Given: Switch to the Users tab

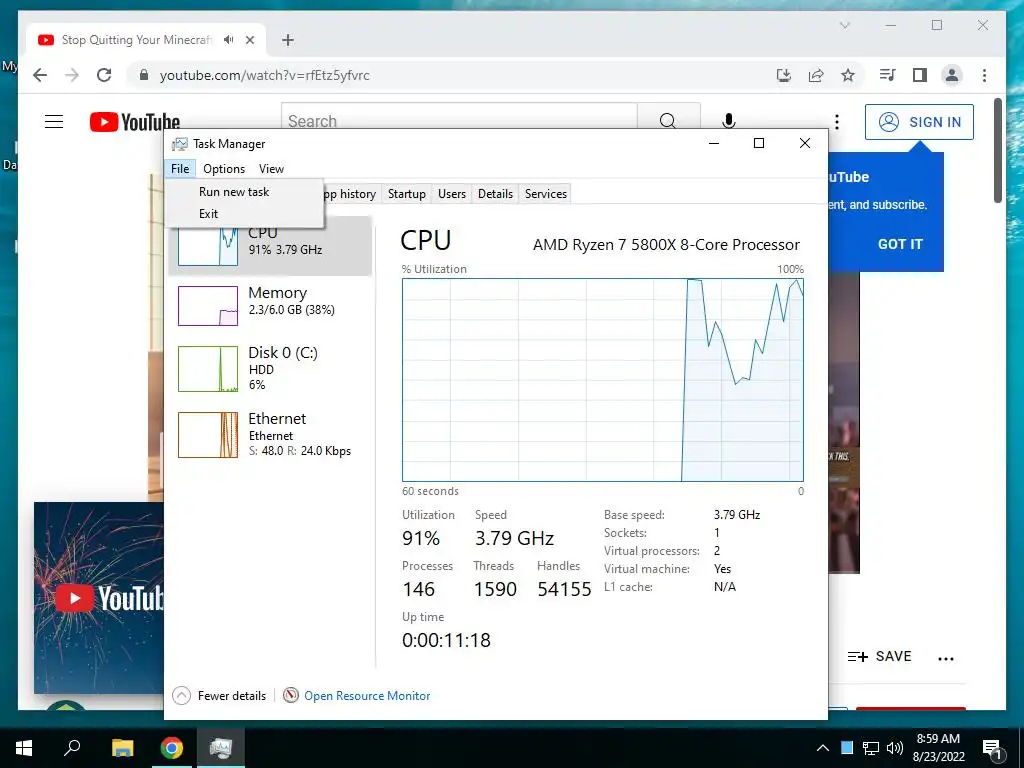Looking at the screenshot, I should click(x=451, y=194).
